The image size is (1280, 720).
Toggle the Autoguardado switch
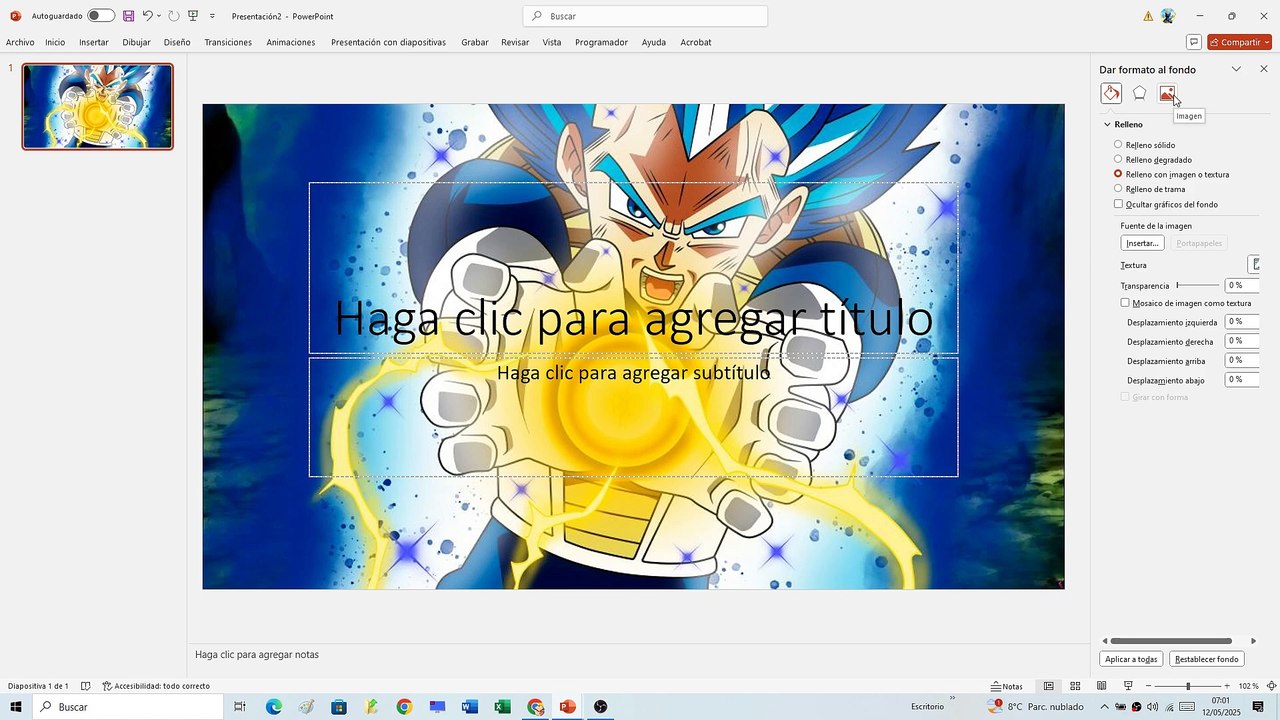(100, 16)
